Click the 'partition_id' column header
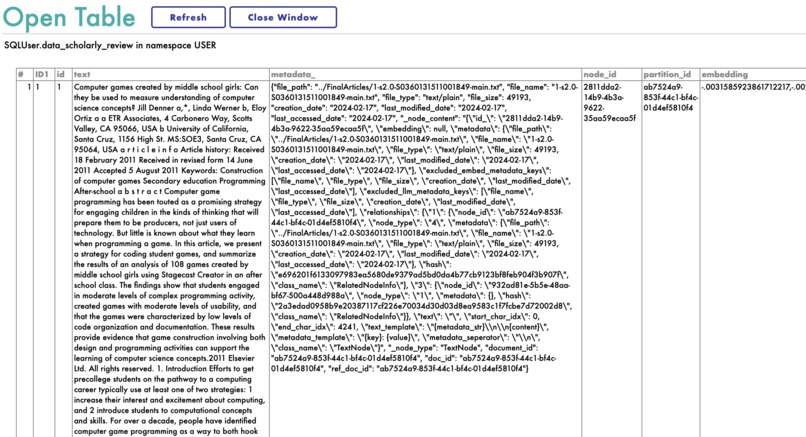The width and height of the screenshot is (806, 437). click(x=670, y=74)
